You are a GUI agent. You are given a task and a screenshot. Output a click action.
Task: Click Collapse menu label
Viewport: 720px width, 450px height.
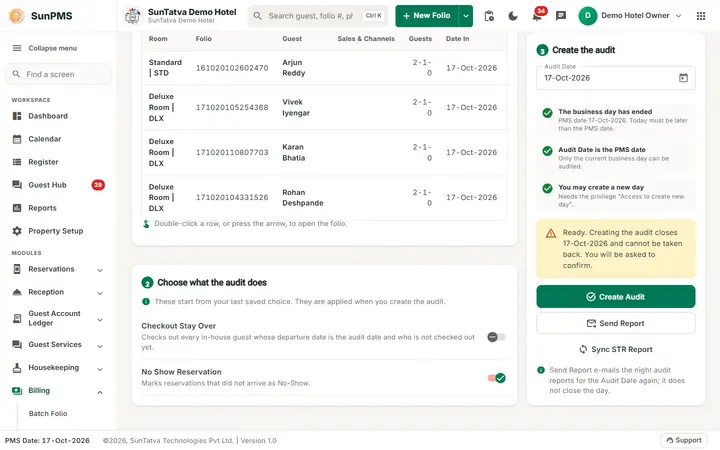click(52, 48)
